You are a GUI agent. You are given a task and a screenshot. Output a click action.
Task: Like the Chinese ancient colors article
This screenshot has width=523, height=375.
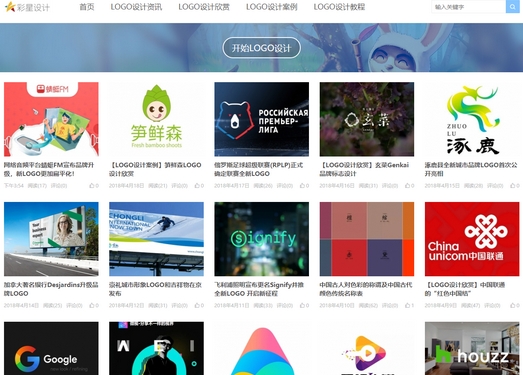coord(410,305)
